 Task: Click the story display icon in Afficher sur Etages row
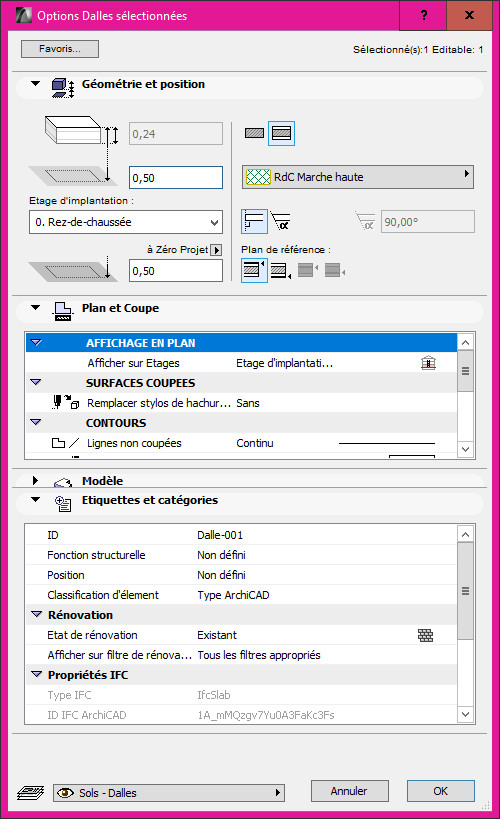click(x=428, y=362)
